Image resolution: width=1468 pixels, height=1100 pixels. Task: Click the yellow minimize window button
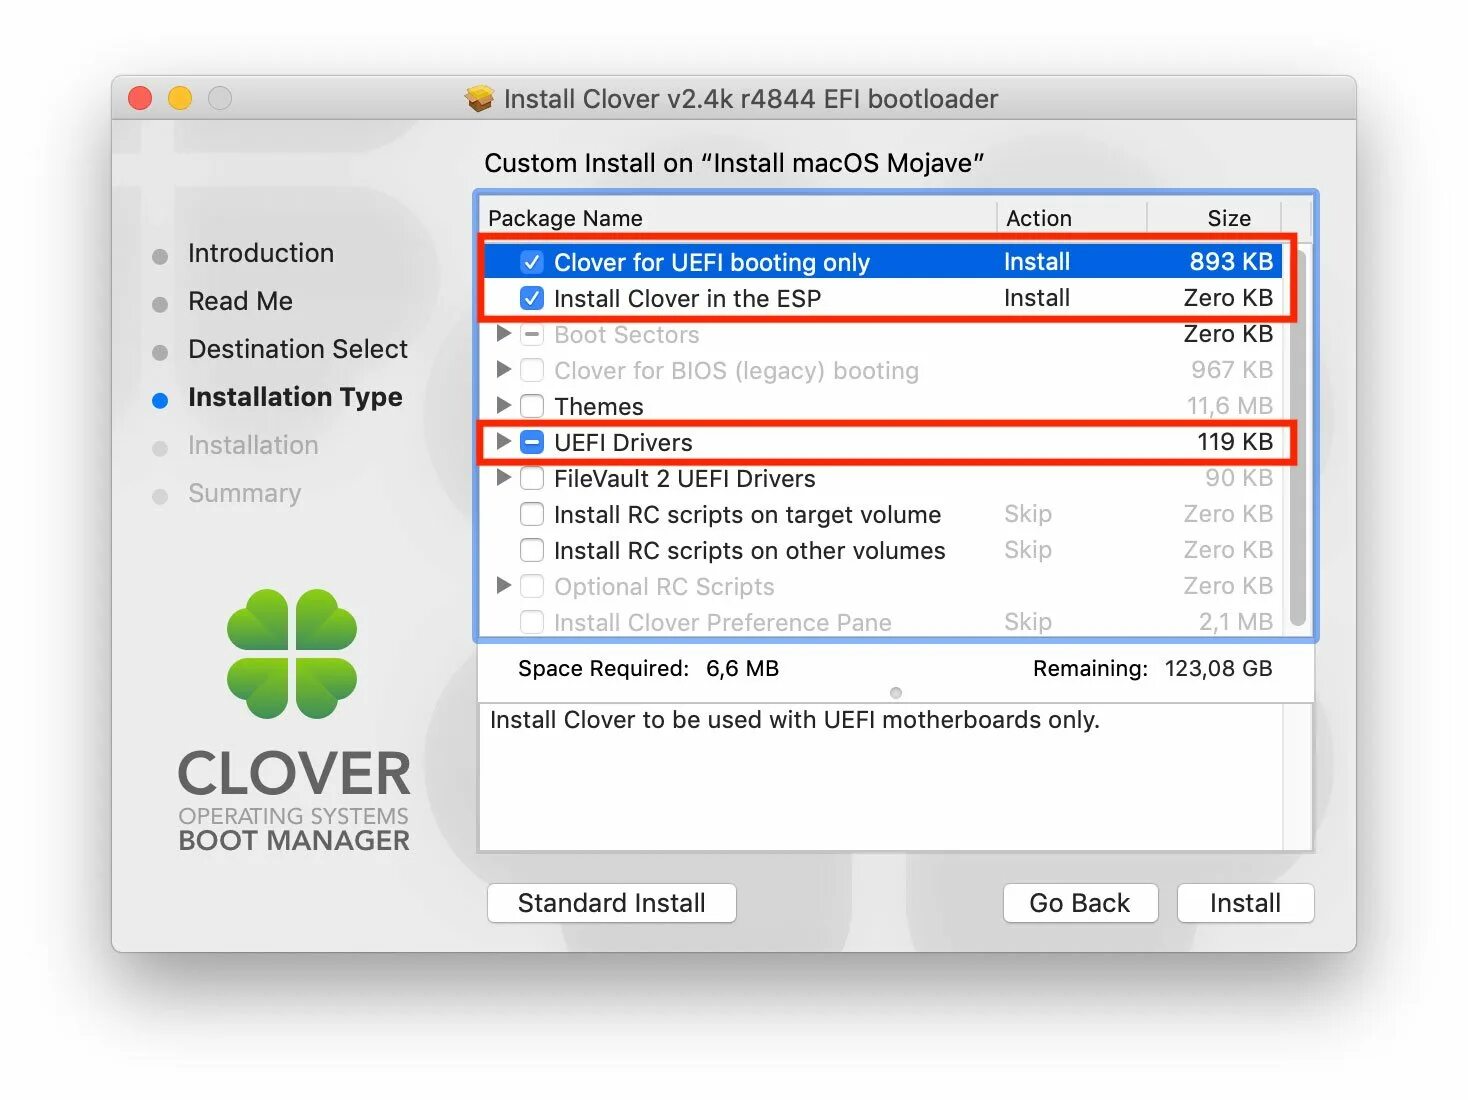click(180, 98)
